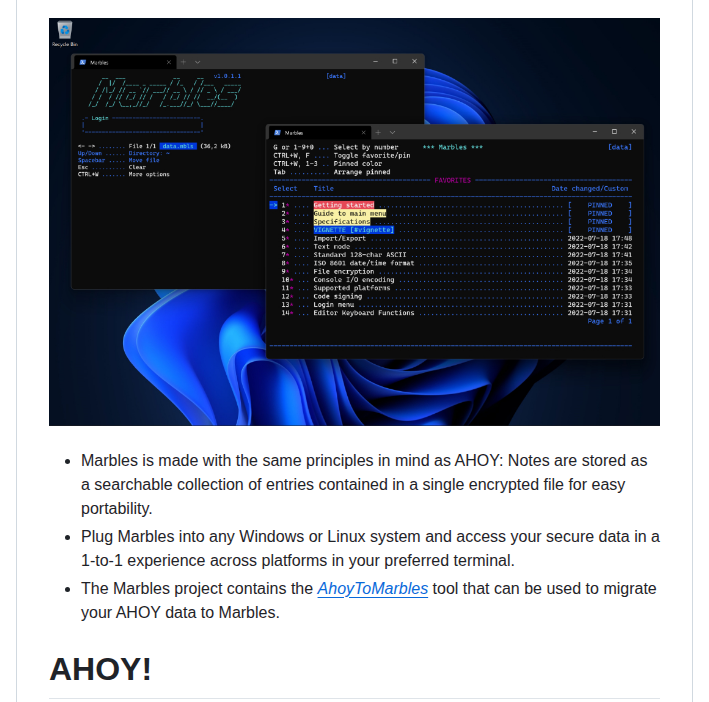The image size is (709, 702).
Task: Select the File encryption entry
Action: click(x=344, y=271)
